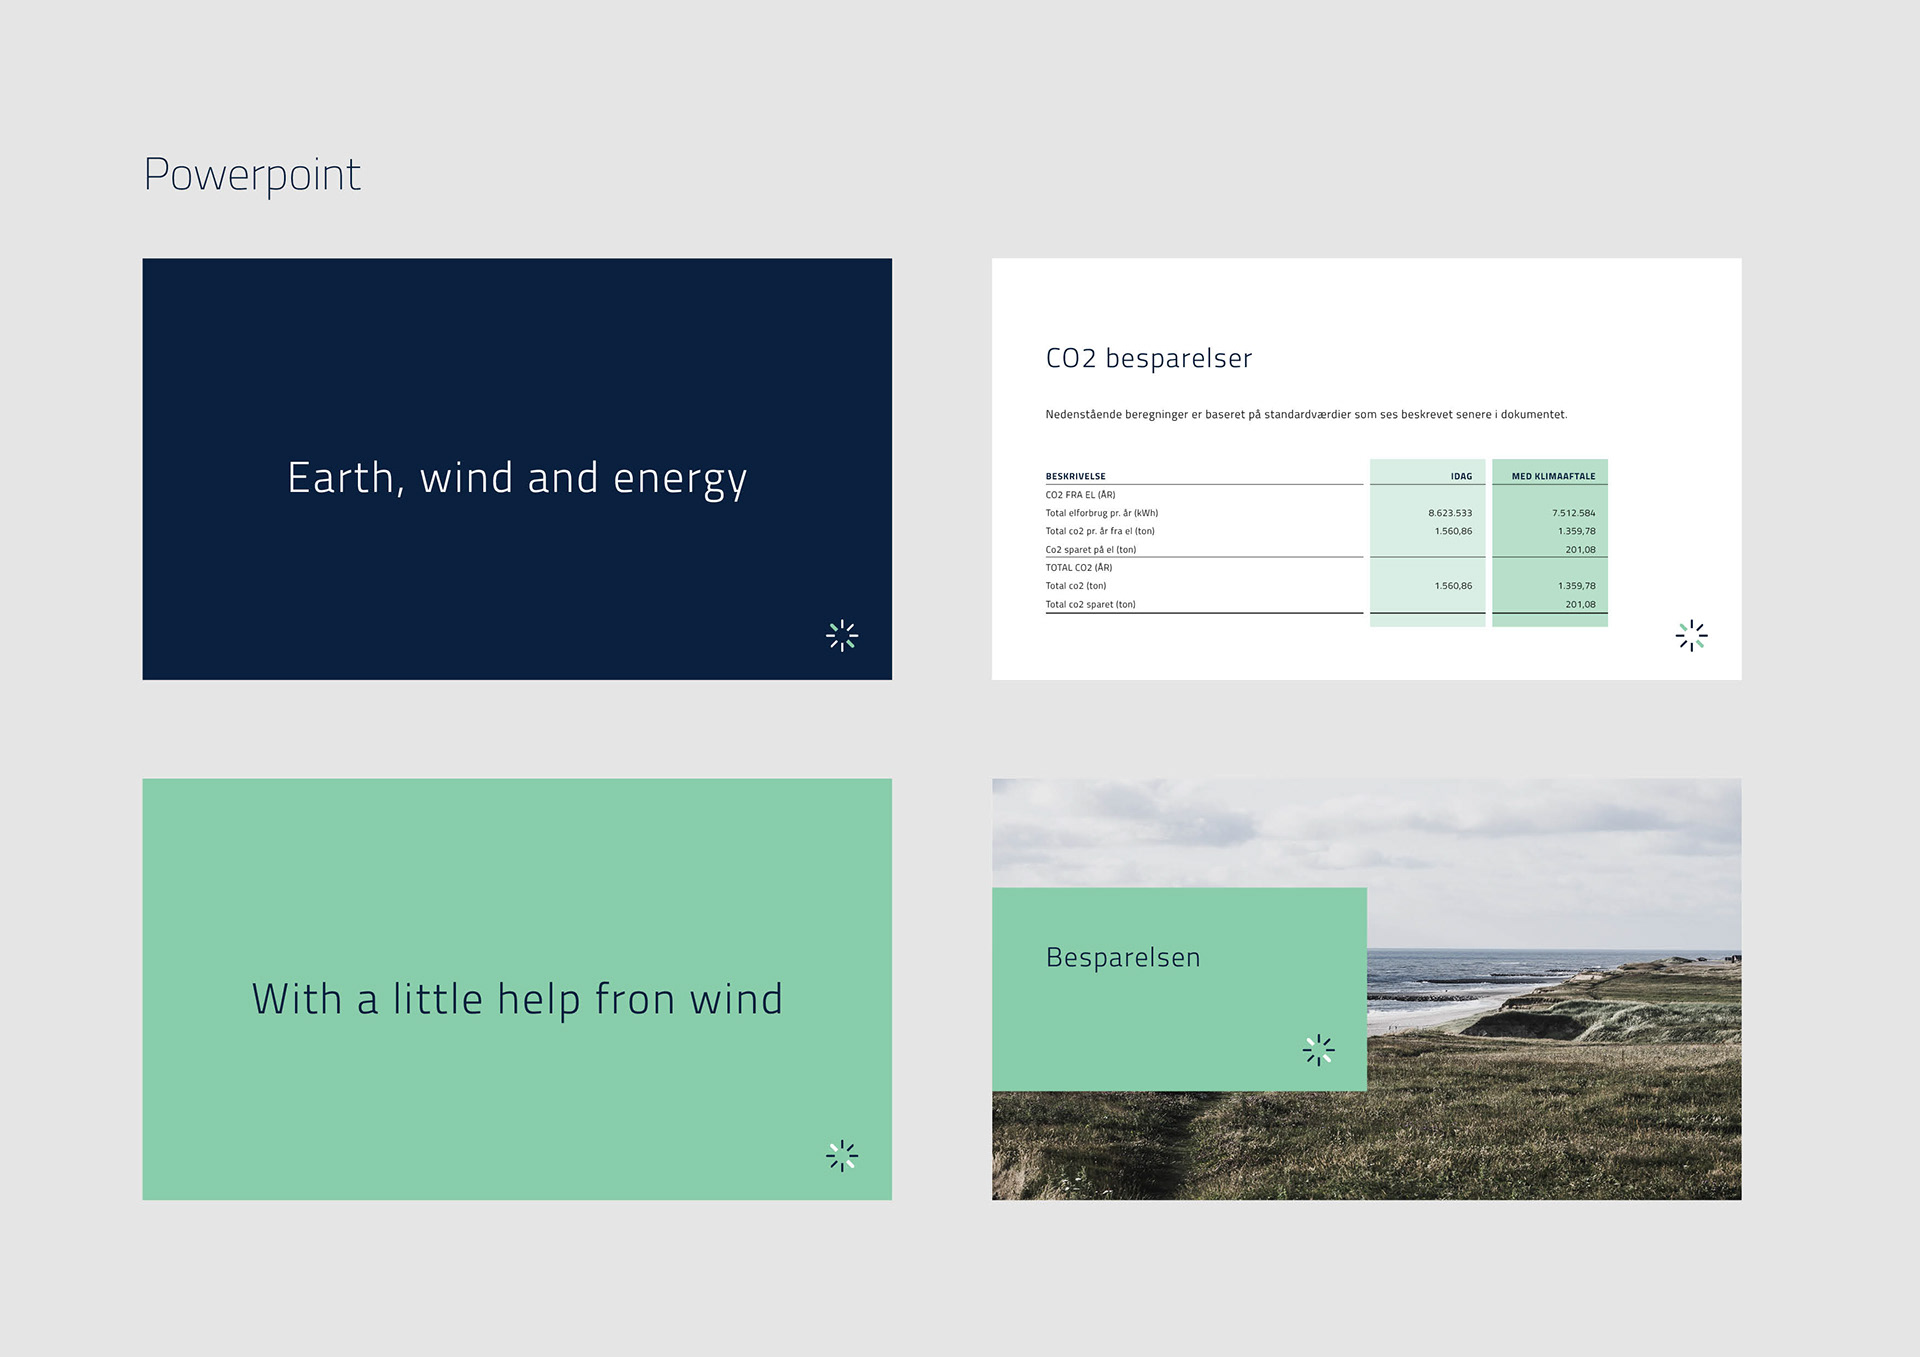Click the 'Total co2 sparet (ton)' row label
Image resolution: width=1920 pixels, height=1357 pixels.
click(x=1090, y=604)
